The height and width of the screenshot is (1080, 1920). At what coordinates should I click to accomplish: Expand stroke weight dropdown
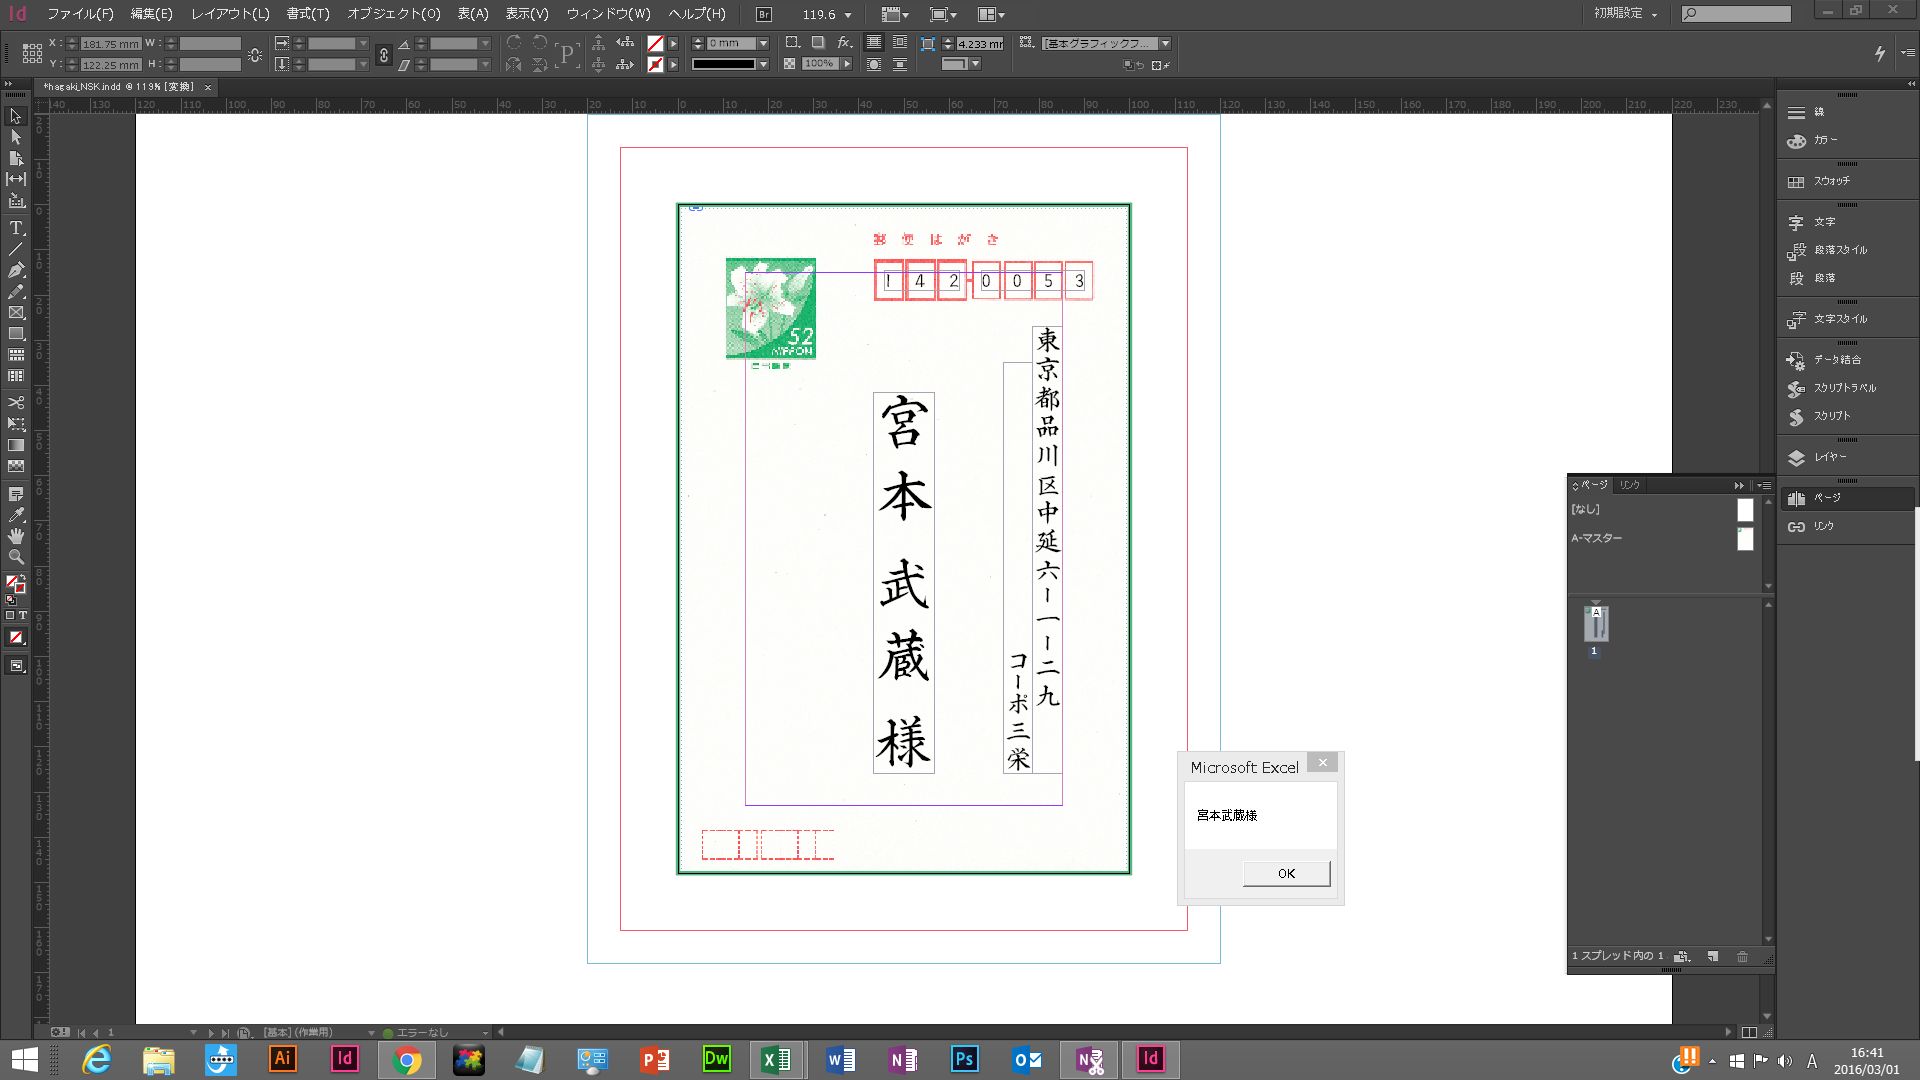pyautogui.click(x=763, y=44)
